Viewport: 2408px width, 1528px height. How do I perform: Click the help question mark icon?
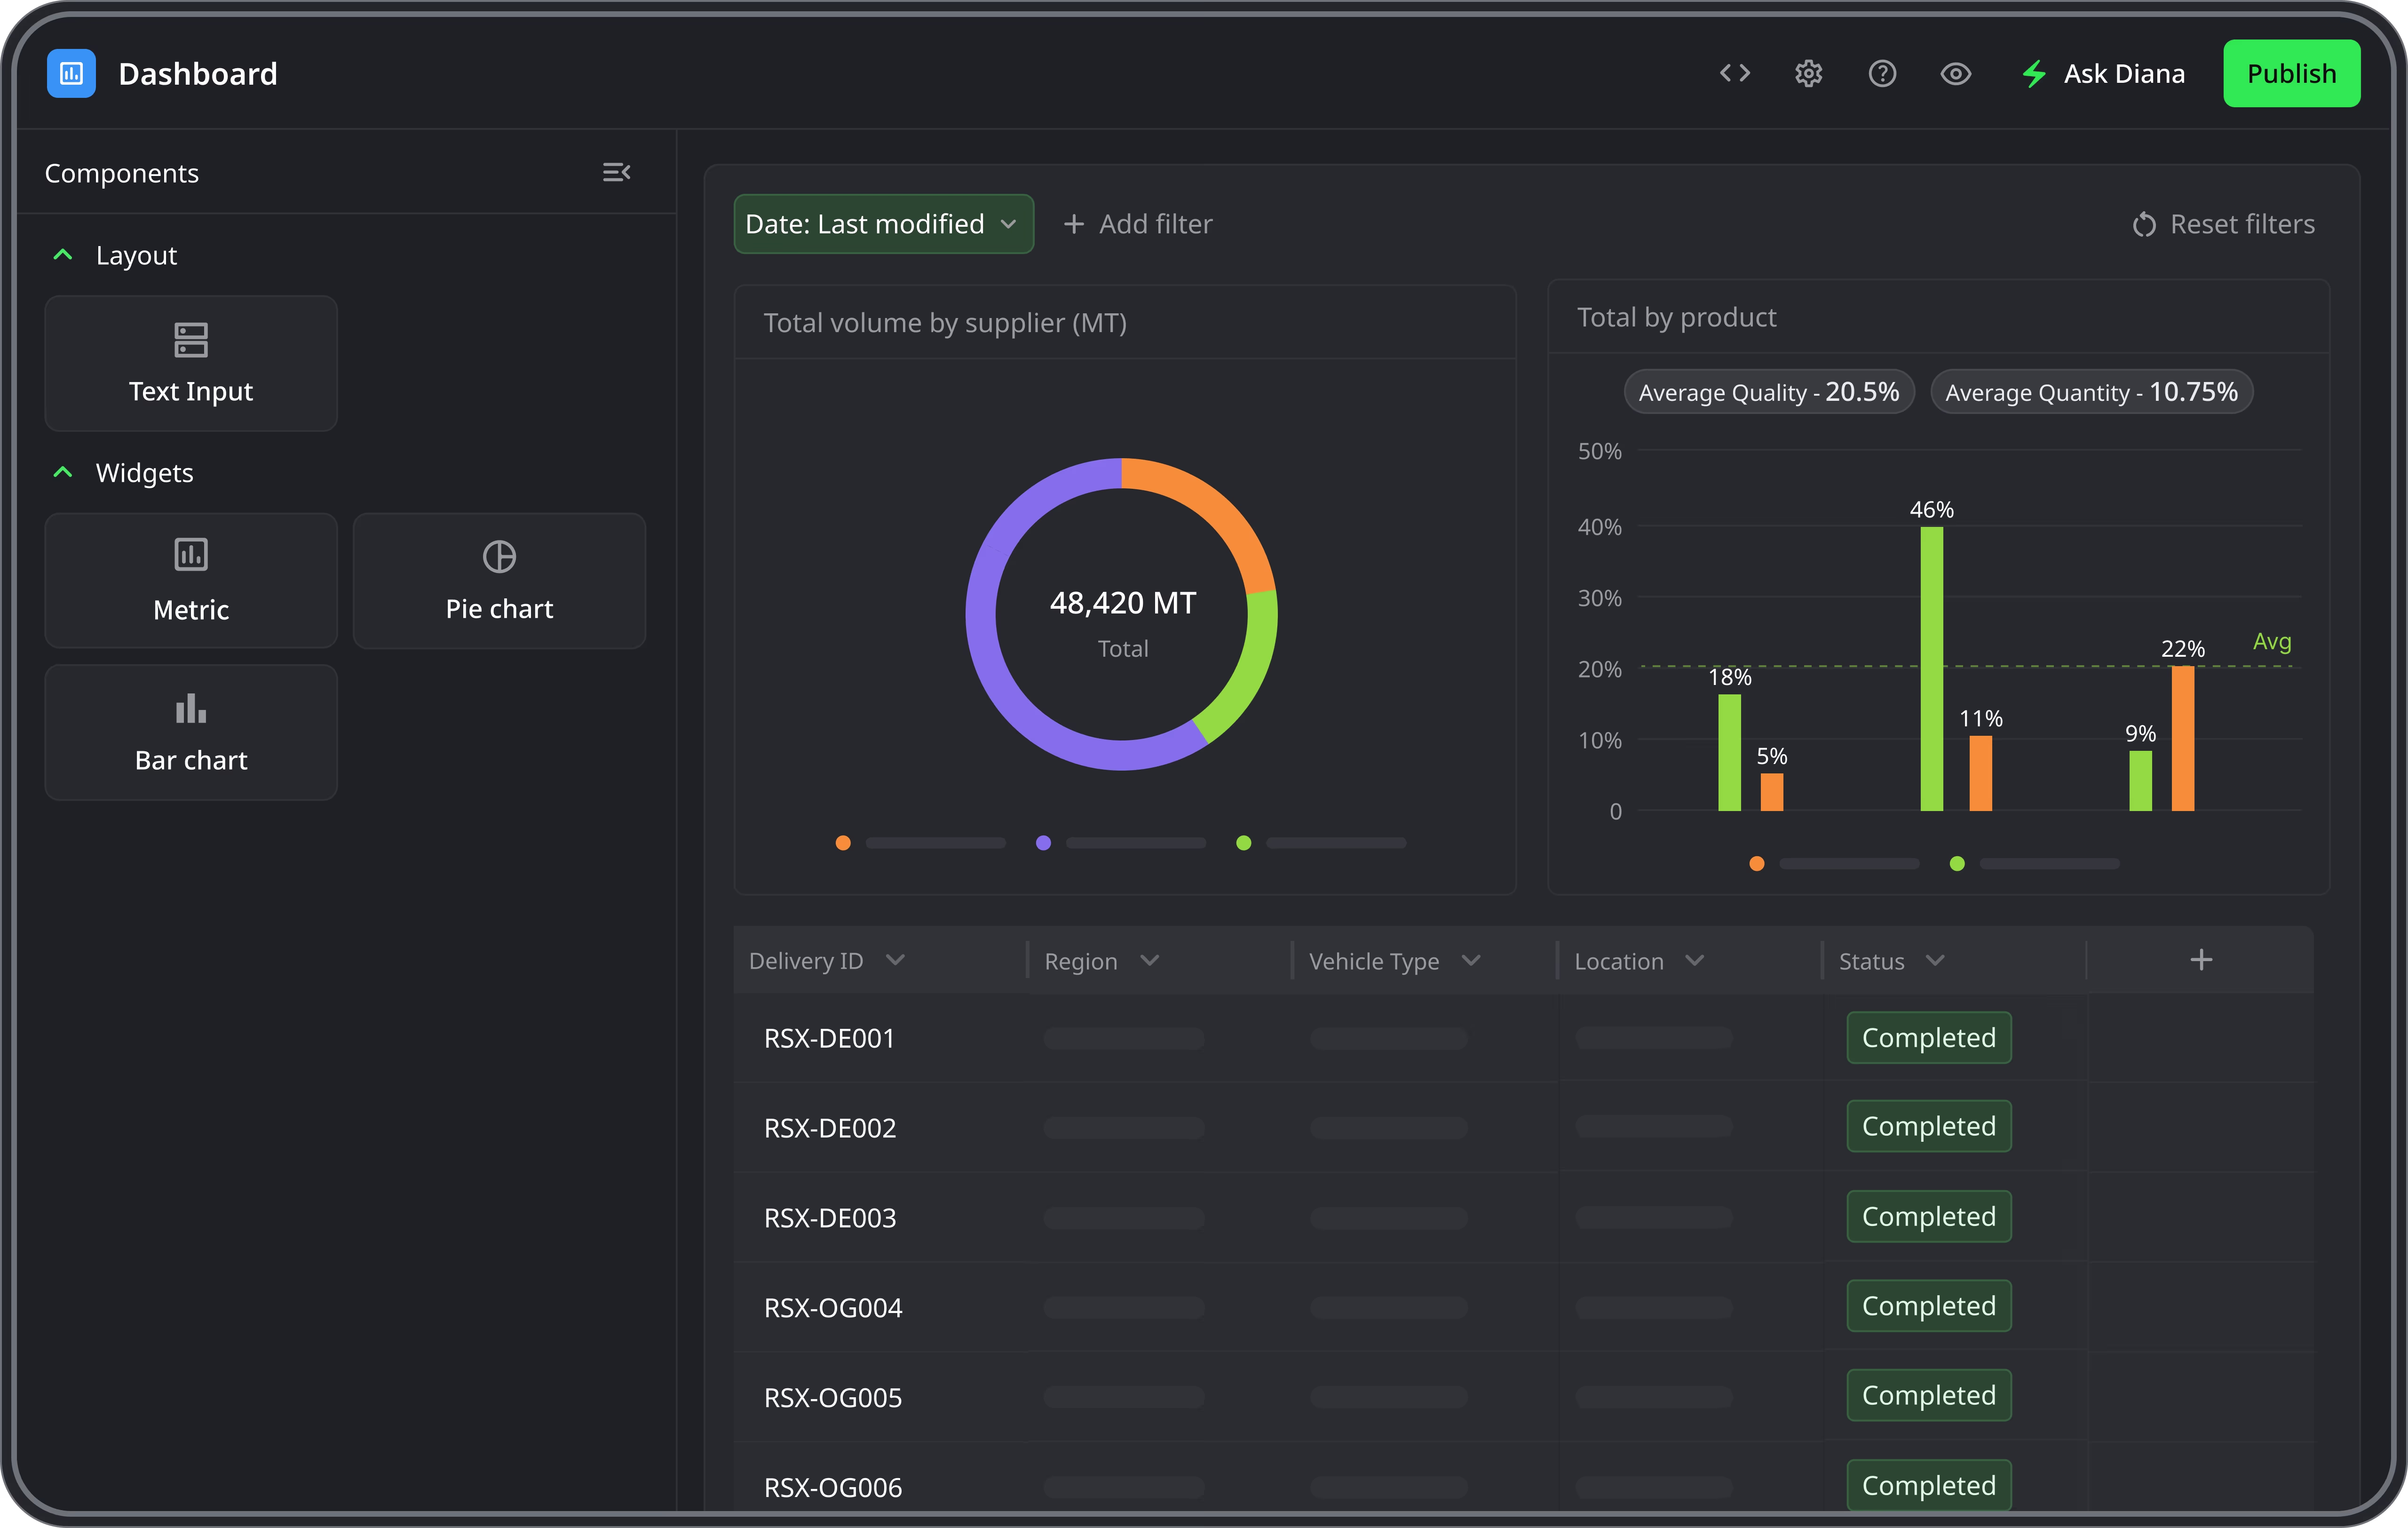pyautogui.click(x=1882, y=73)
